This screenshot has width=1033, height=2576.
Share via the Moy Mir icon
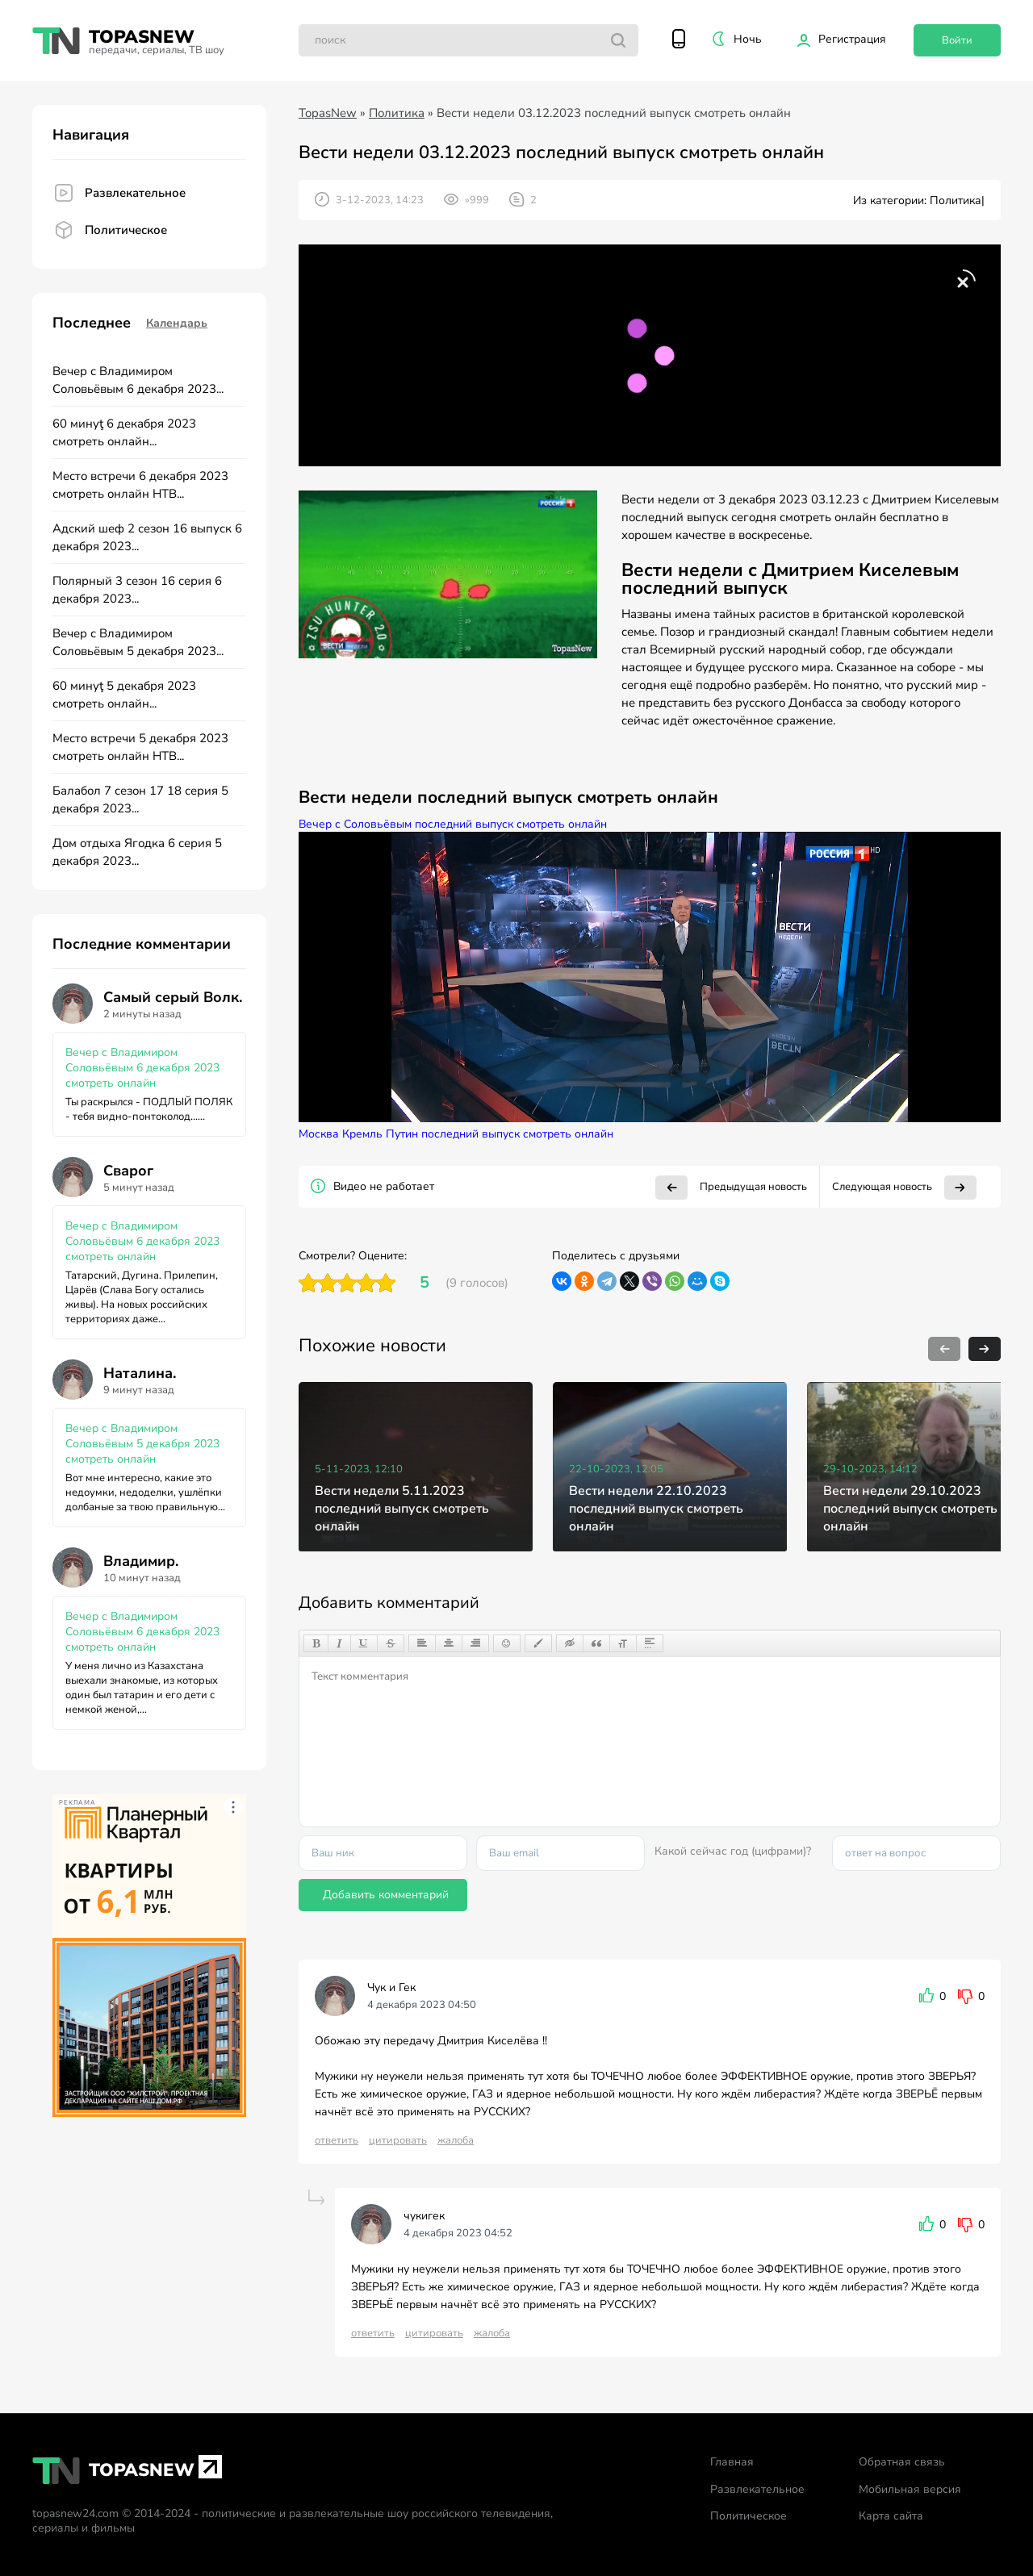(697, 1281)
